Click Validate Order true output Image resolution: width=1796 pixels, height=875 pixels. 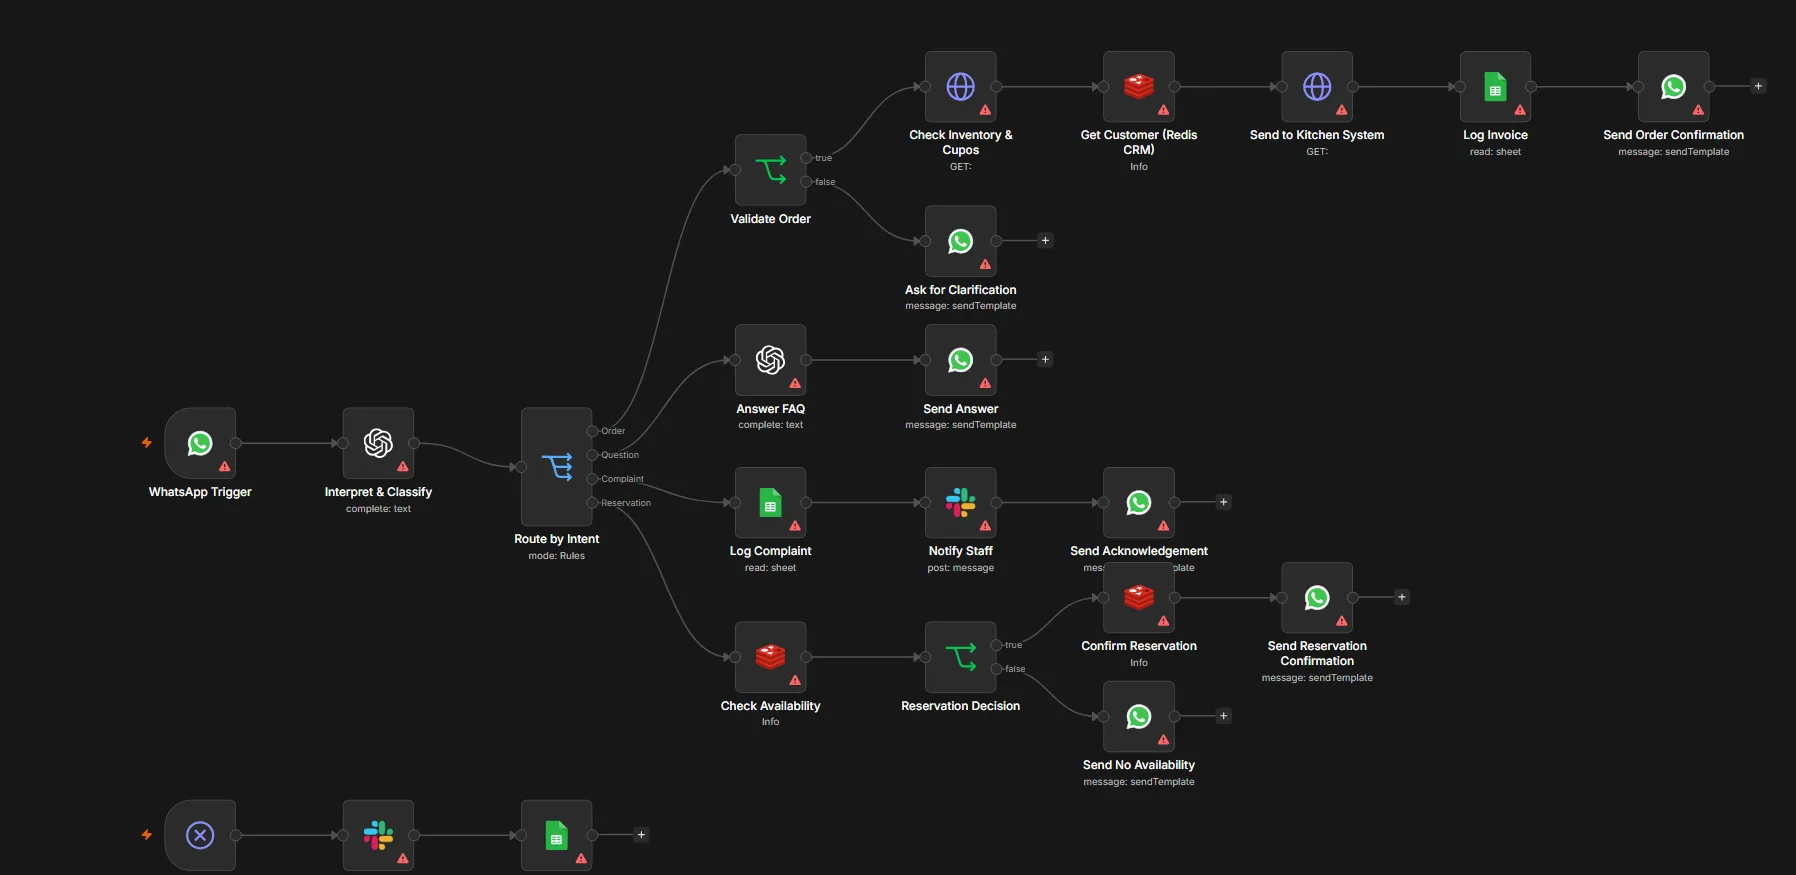[x=806, y=158]
